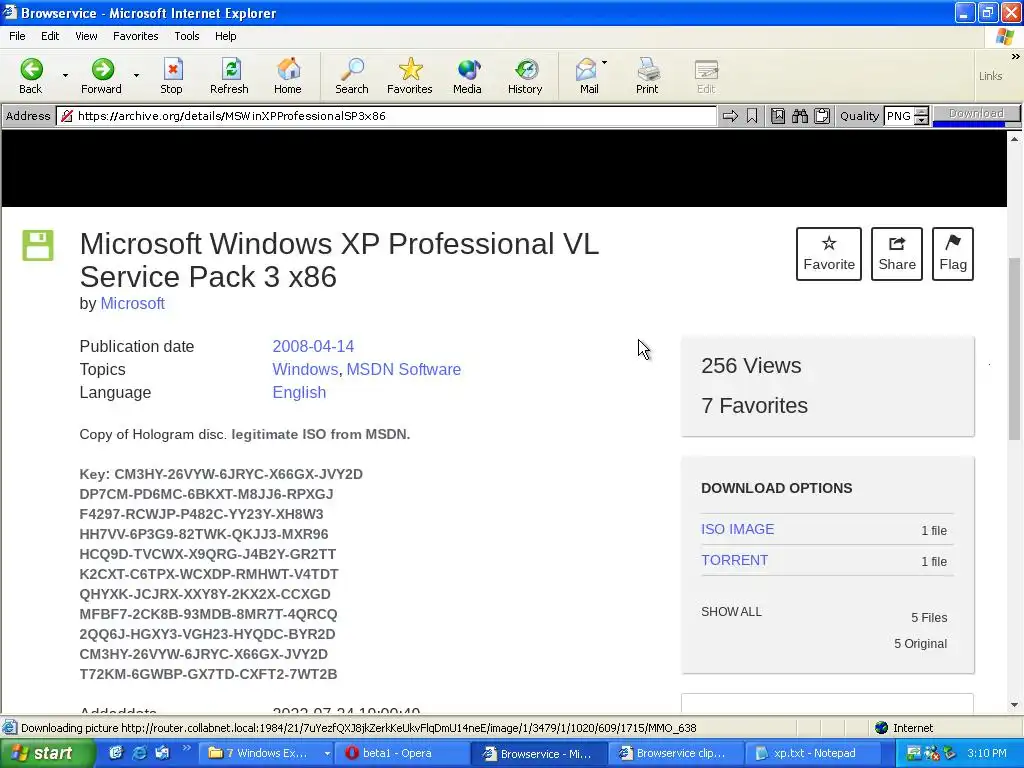Click the Forward toolbar button
Screen dimensions: 1024x768
pyautogui.click(x=101, y=76)
